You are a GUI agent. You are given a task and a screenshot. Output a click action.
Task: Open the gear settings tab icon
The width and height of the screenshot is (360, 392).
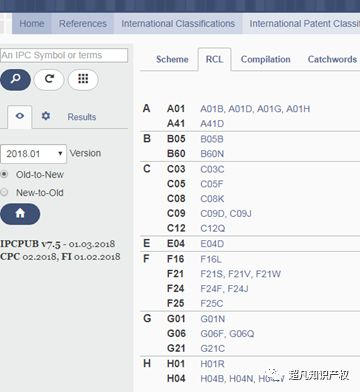click(46, 116)
